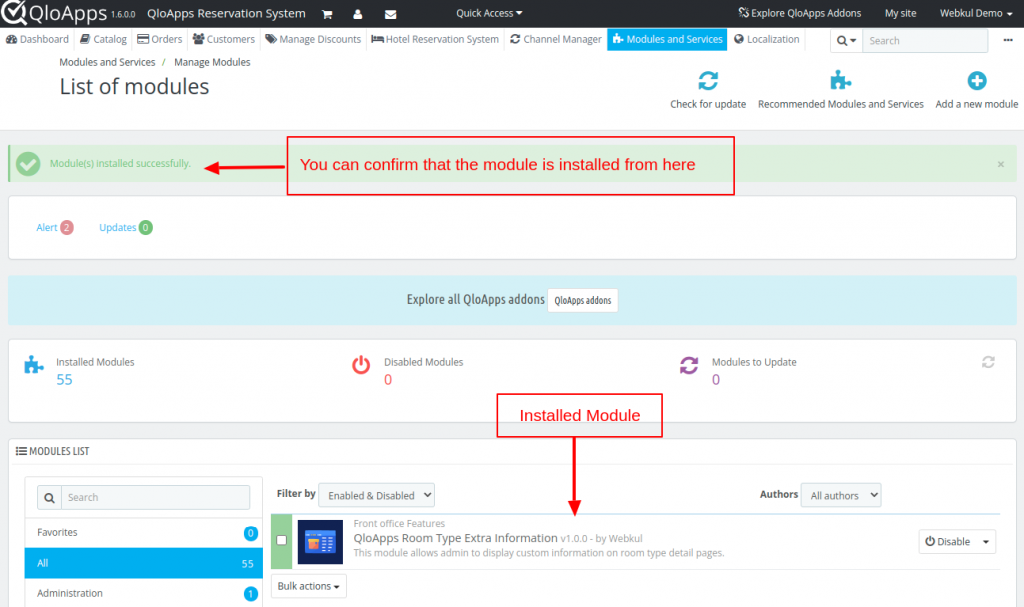Open the three-dots more menu
This screenshot has width=1024, height=607.
tap(1008, 40)
